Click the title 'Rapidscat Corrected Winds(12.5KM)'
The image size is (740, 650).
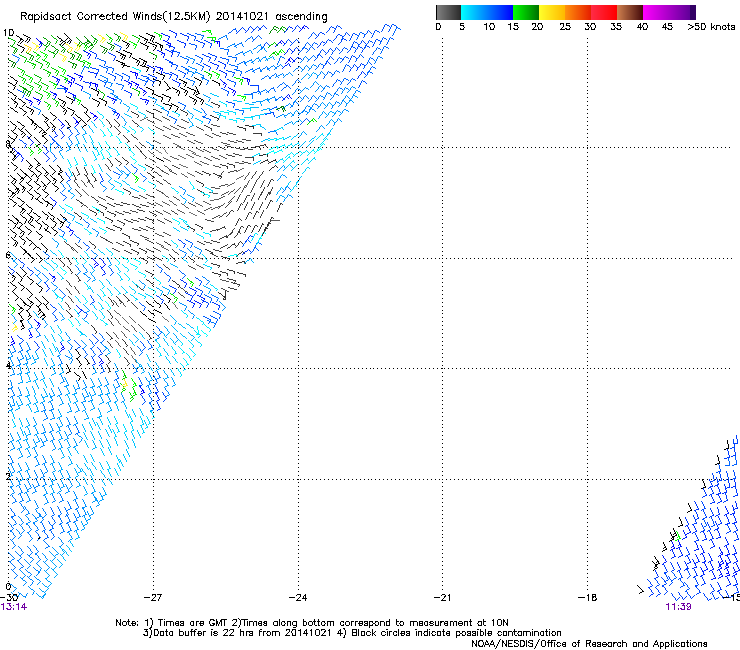pyautogui.click(x=115, y=17)
